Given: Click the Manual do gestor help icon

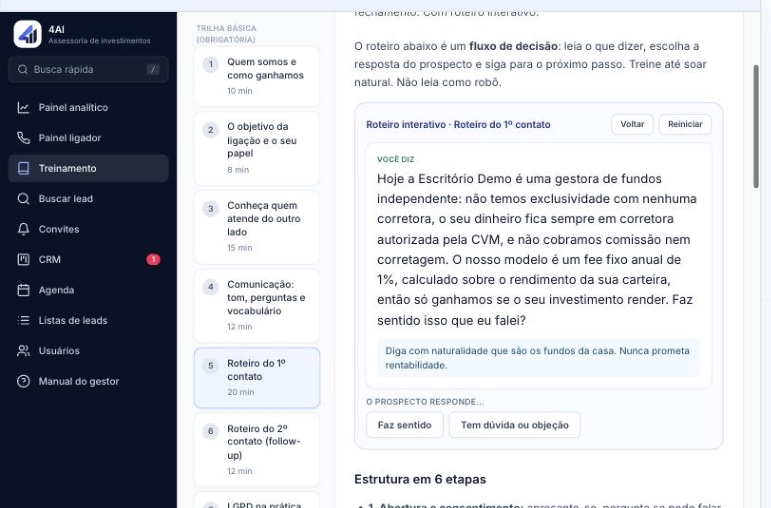Looking at the screenshot, I should point(23,381).
